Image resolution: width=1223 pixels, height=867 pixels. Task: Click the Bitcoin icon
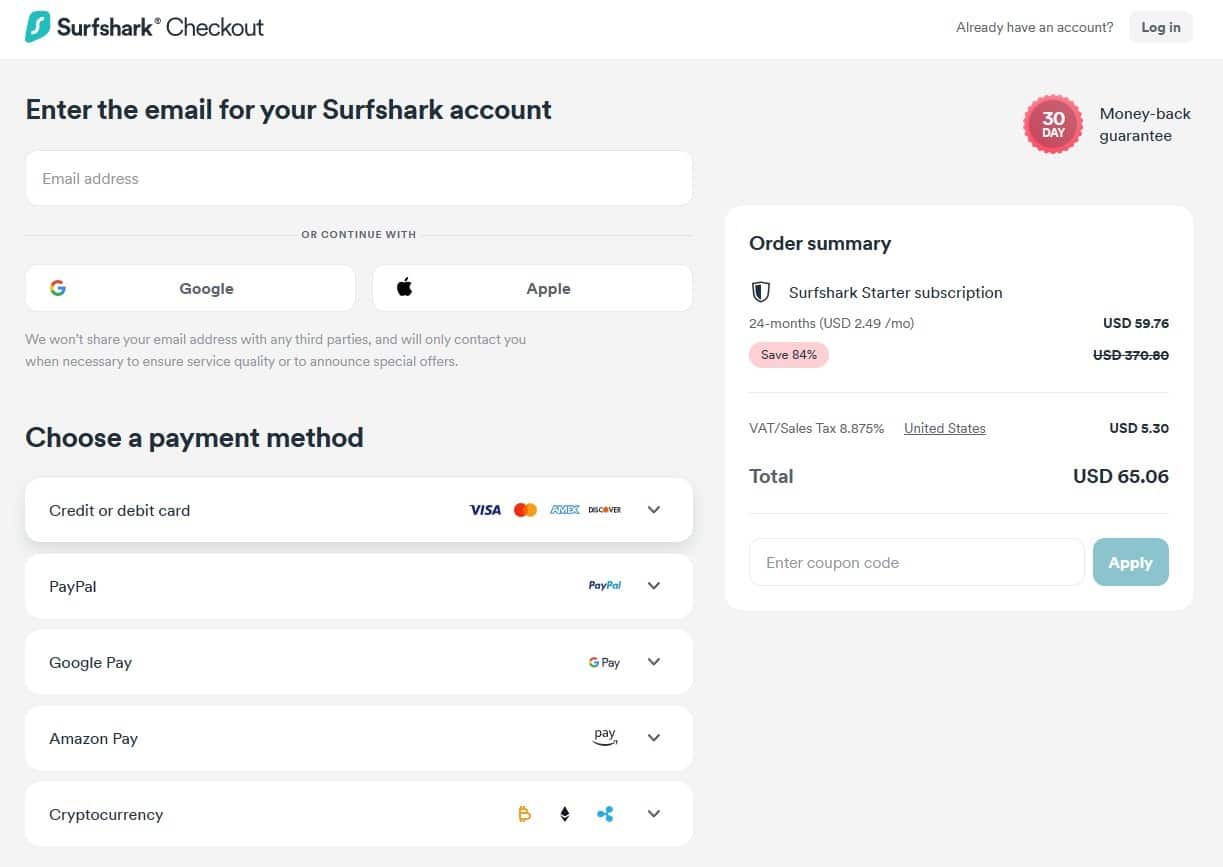pyautogui.click(x=525, y=815)
